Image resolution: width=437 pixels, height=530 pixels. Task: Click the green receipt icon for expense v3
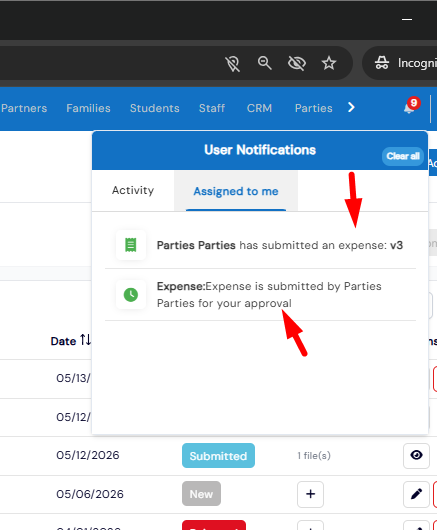click(x=131, y=245)
